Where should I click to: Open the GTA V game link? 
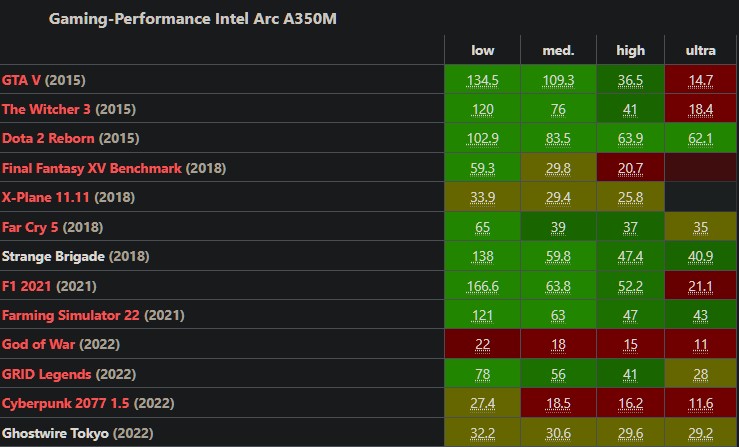coord(21,80)
